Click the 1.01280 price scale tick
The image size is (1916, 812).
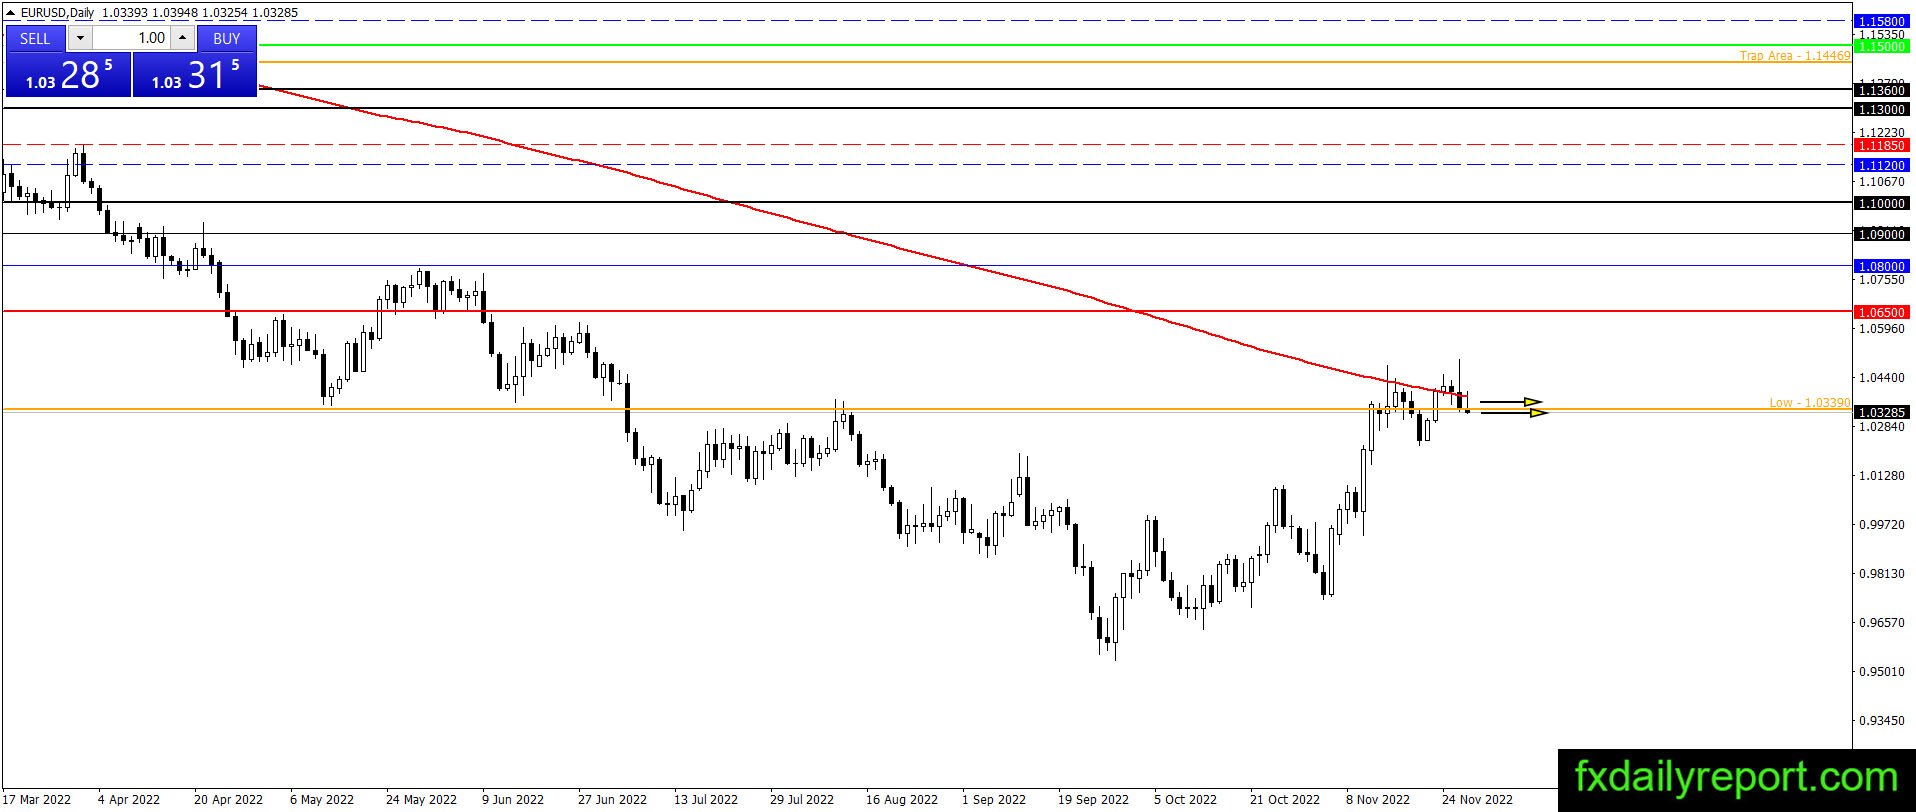[x=1881, y=475]
